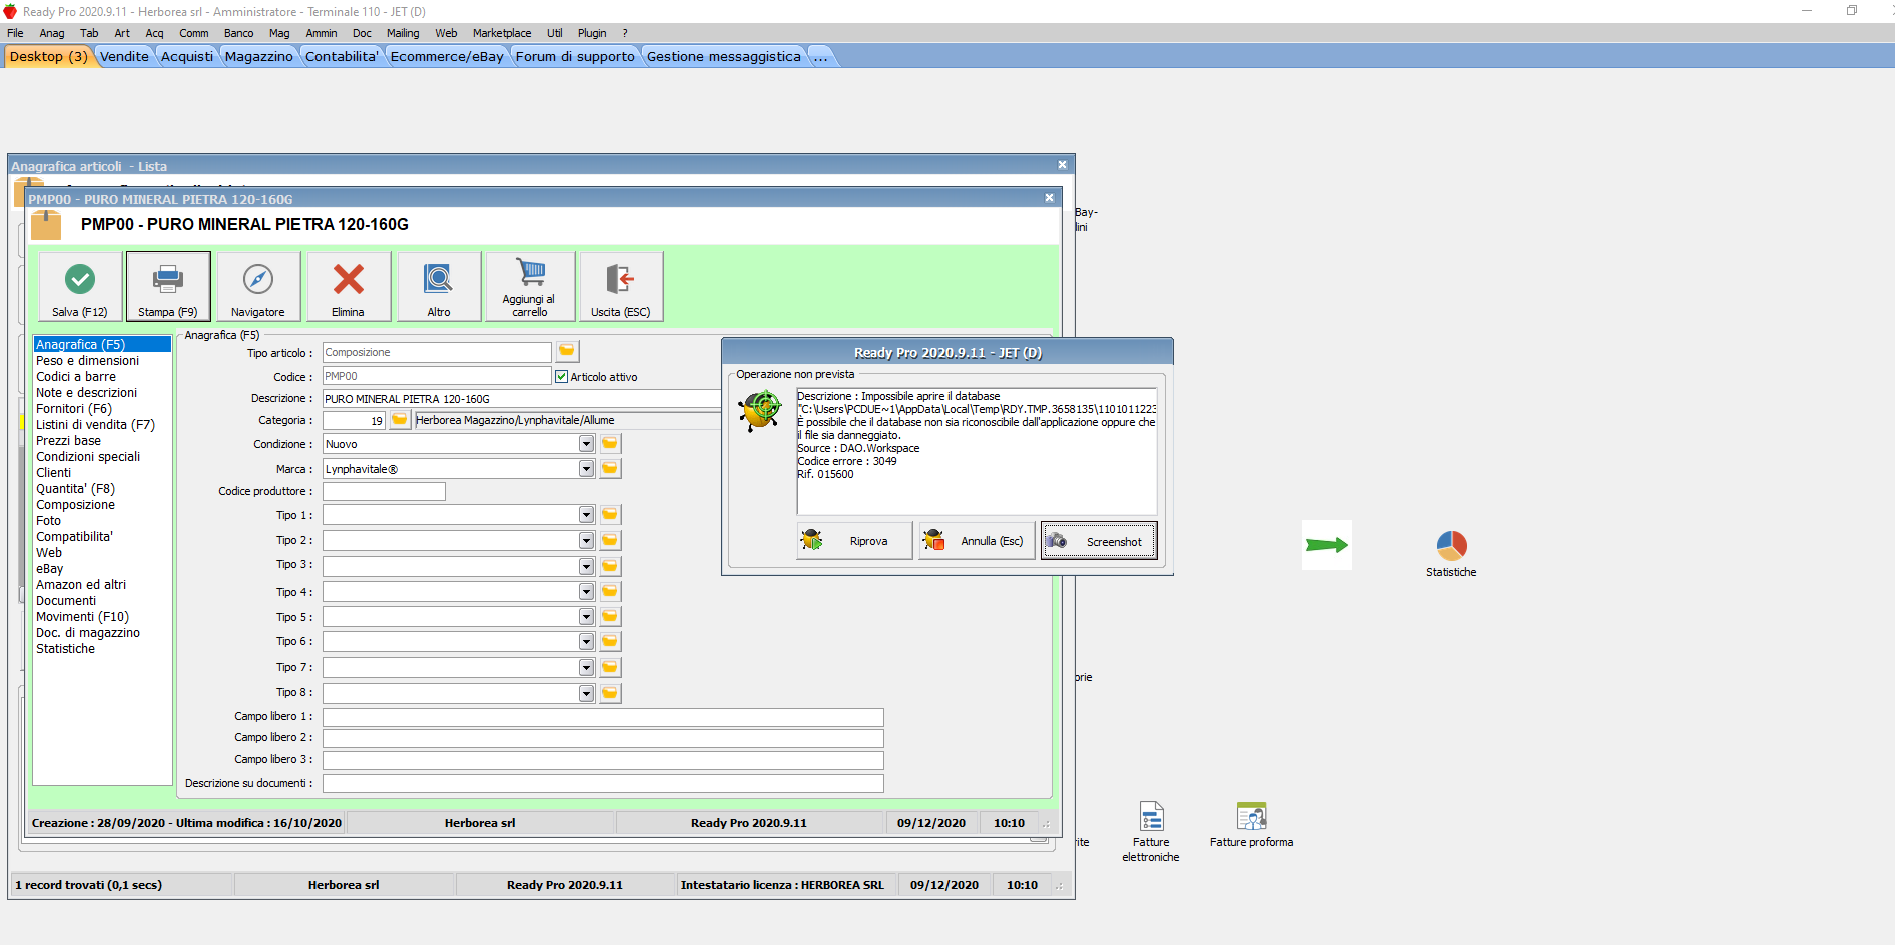Select Amazon ed altri in the sidebar
The height and width of the screenshot is (945, 1895).
(81, 585)
